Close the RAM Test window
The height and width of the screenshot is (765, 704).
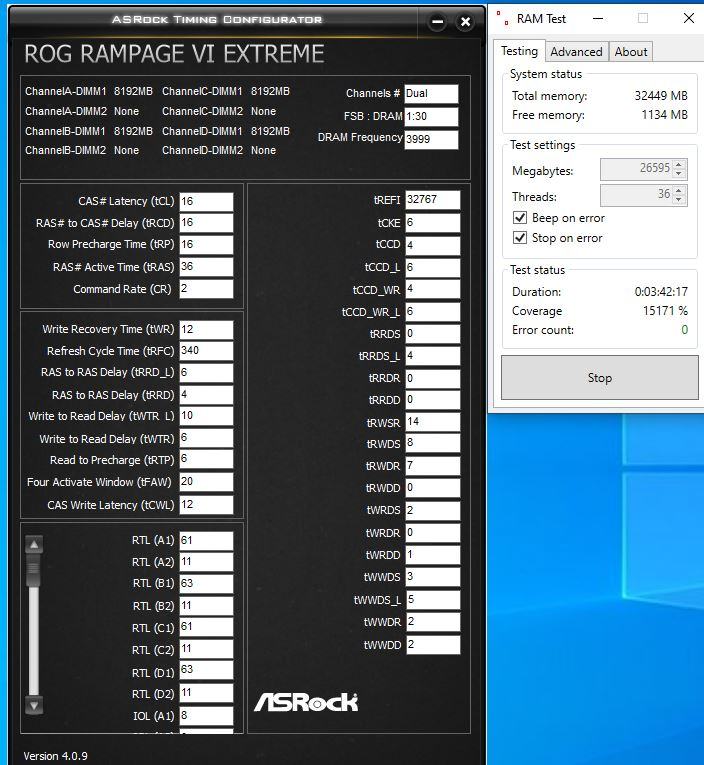point(688,19)
